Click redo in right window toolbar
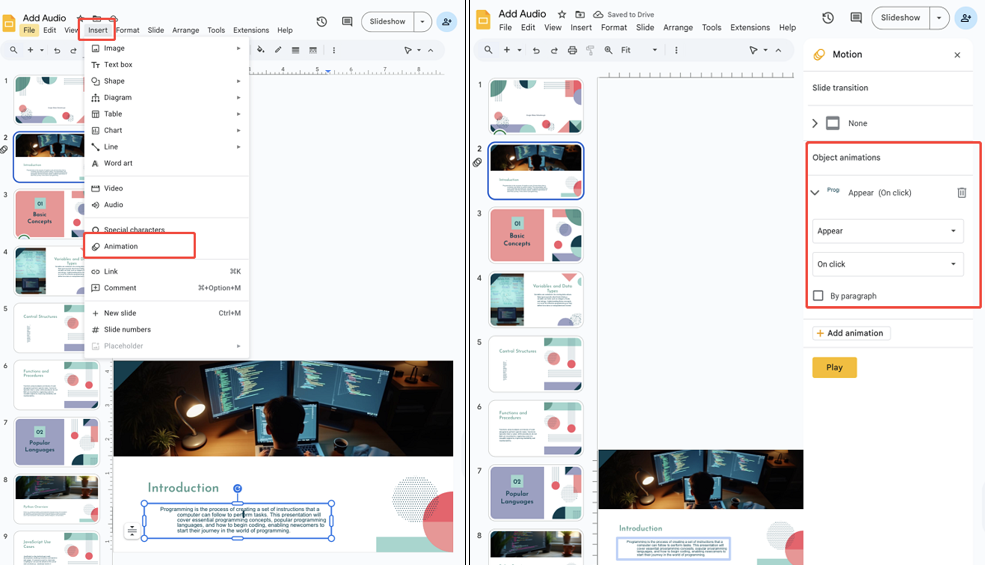 tap(554, 50)
